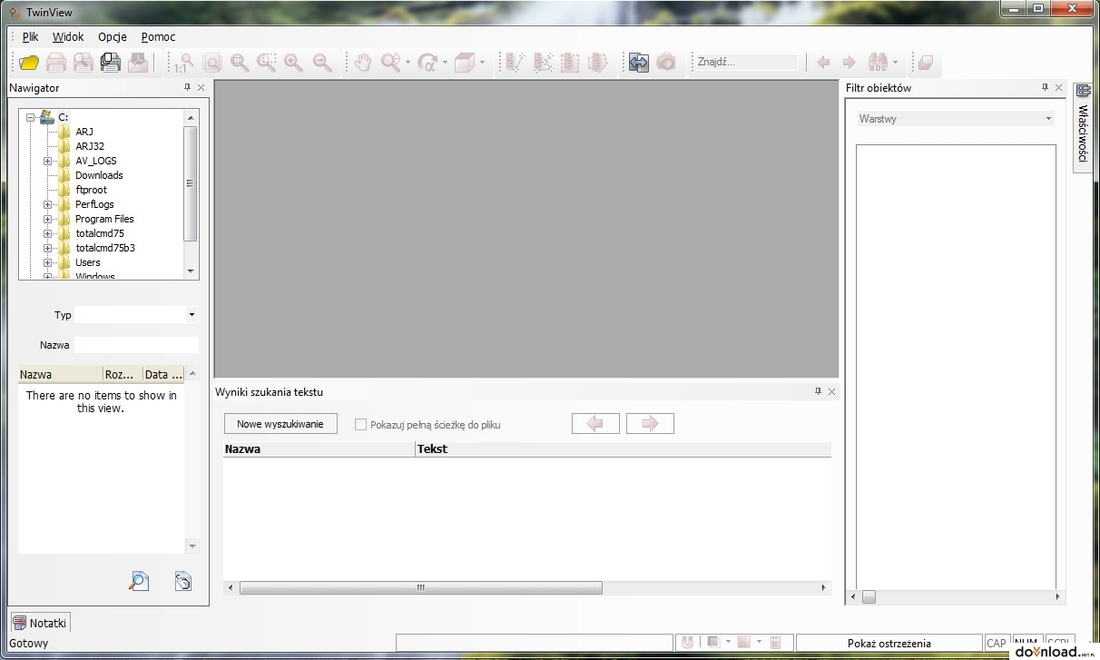Expand the PerfLogs folder node
The width and height of the screenshot is (1100, 660).
47,204
